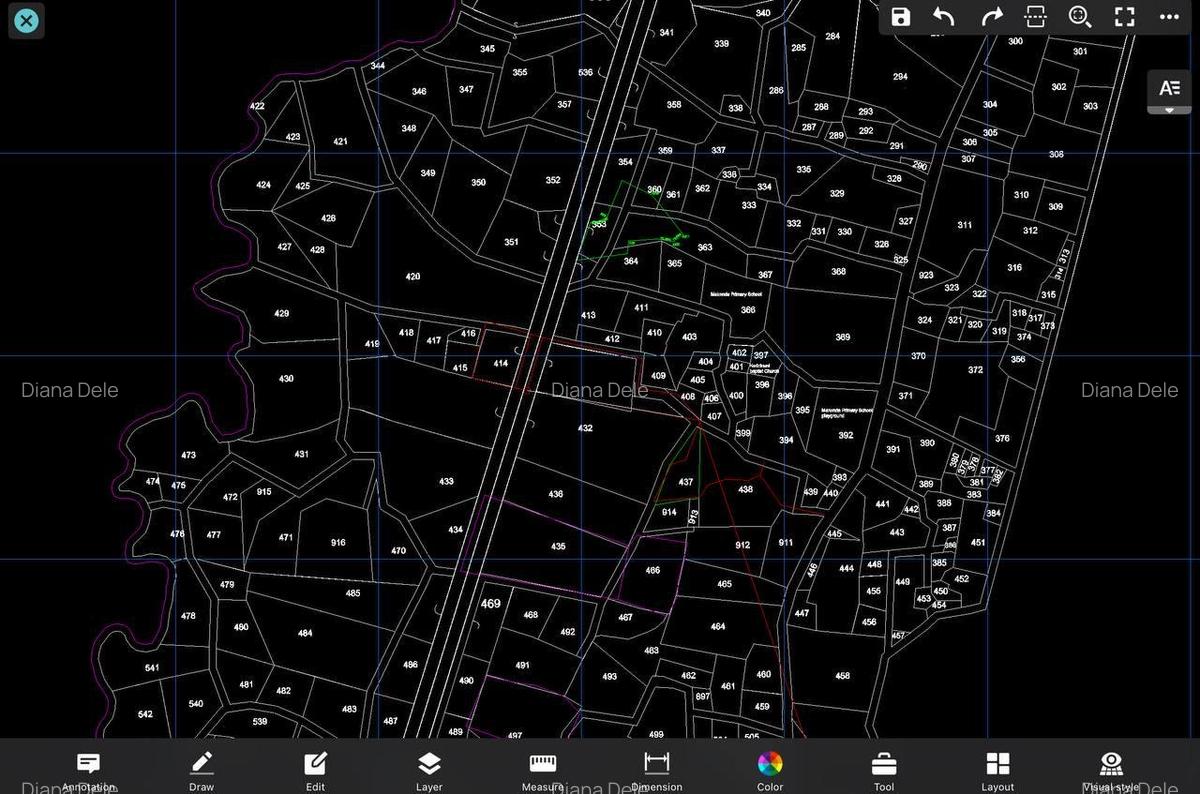Open the Draw tool menu

click(201, 771)
